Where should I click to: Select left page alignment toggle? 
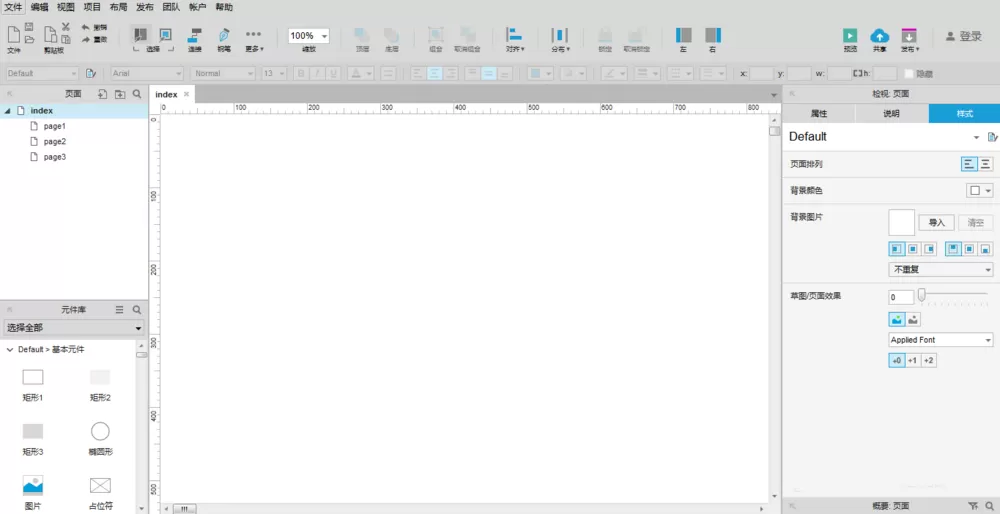click(x=969, y=164)
